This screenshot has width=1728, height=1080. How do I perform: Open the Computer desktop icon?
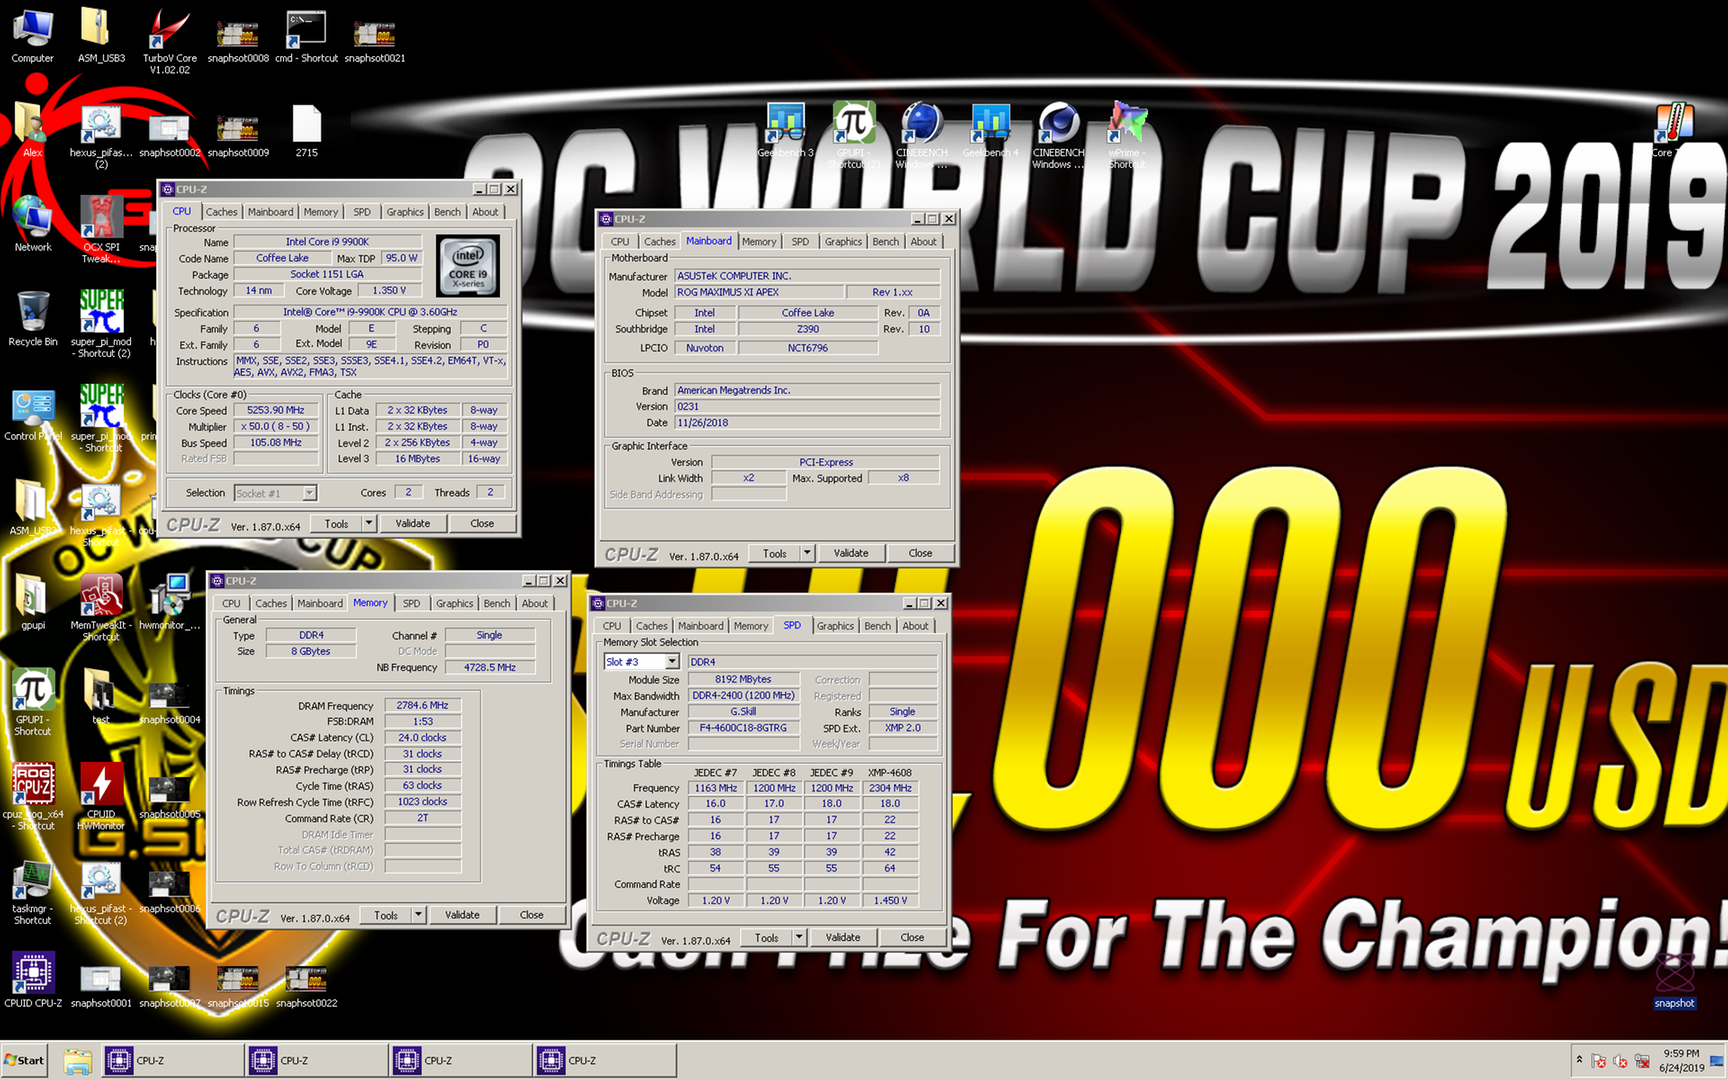click(x=32, y=36)
